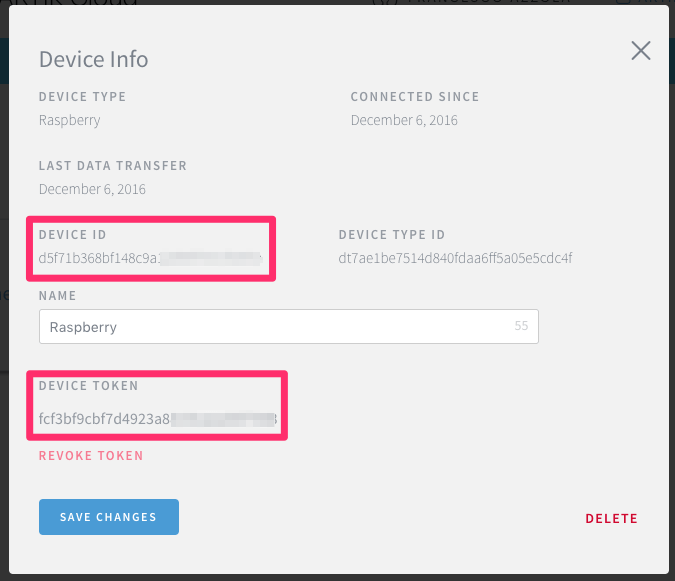Click the Device Type label
This screenshot has height=581, width=675.
click(82, 97)
